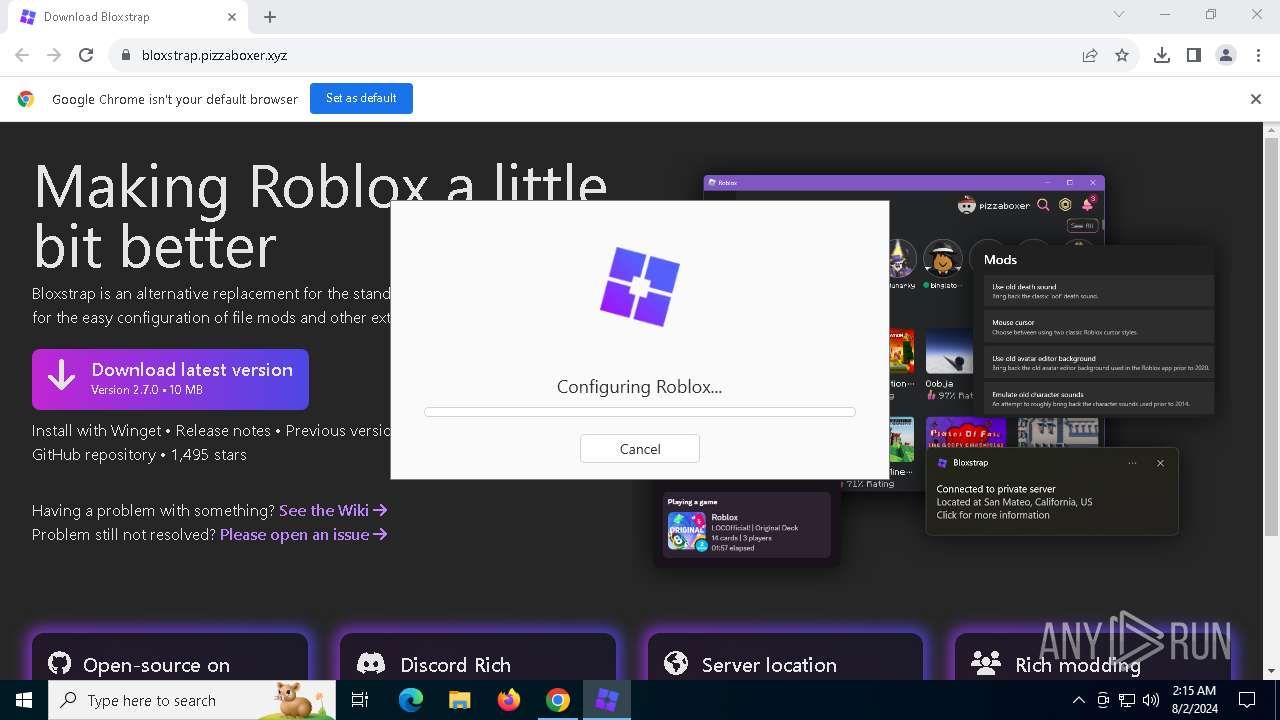Click the Bloxstrap logo in the dialog
Viewport: 1280px width, 720px height.
(640, 286)
